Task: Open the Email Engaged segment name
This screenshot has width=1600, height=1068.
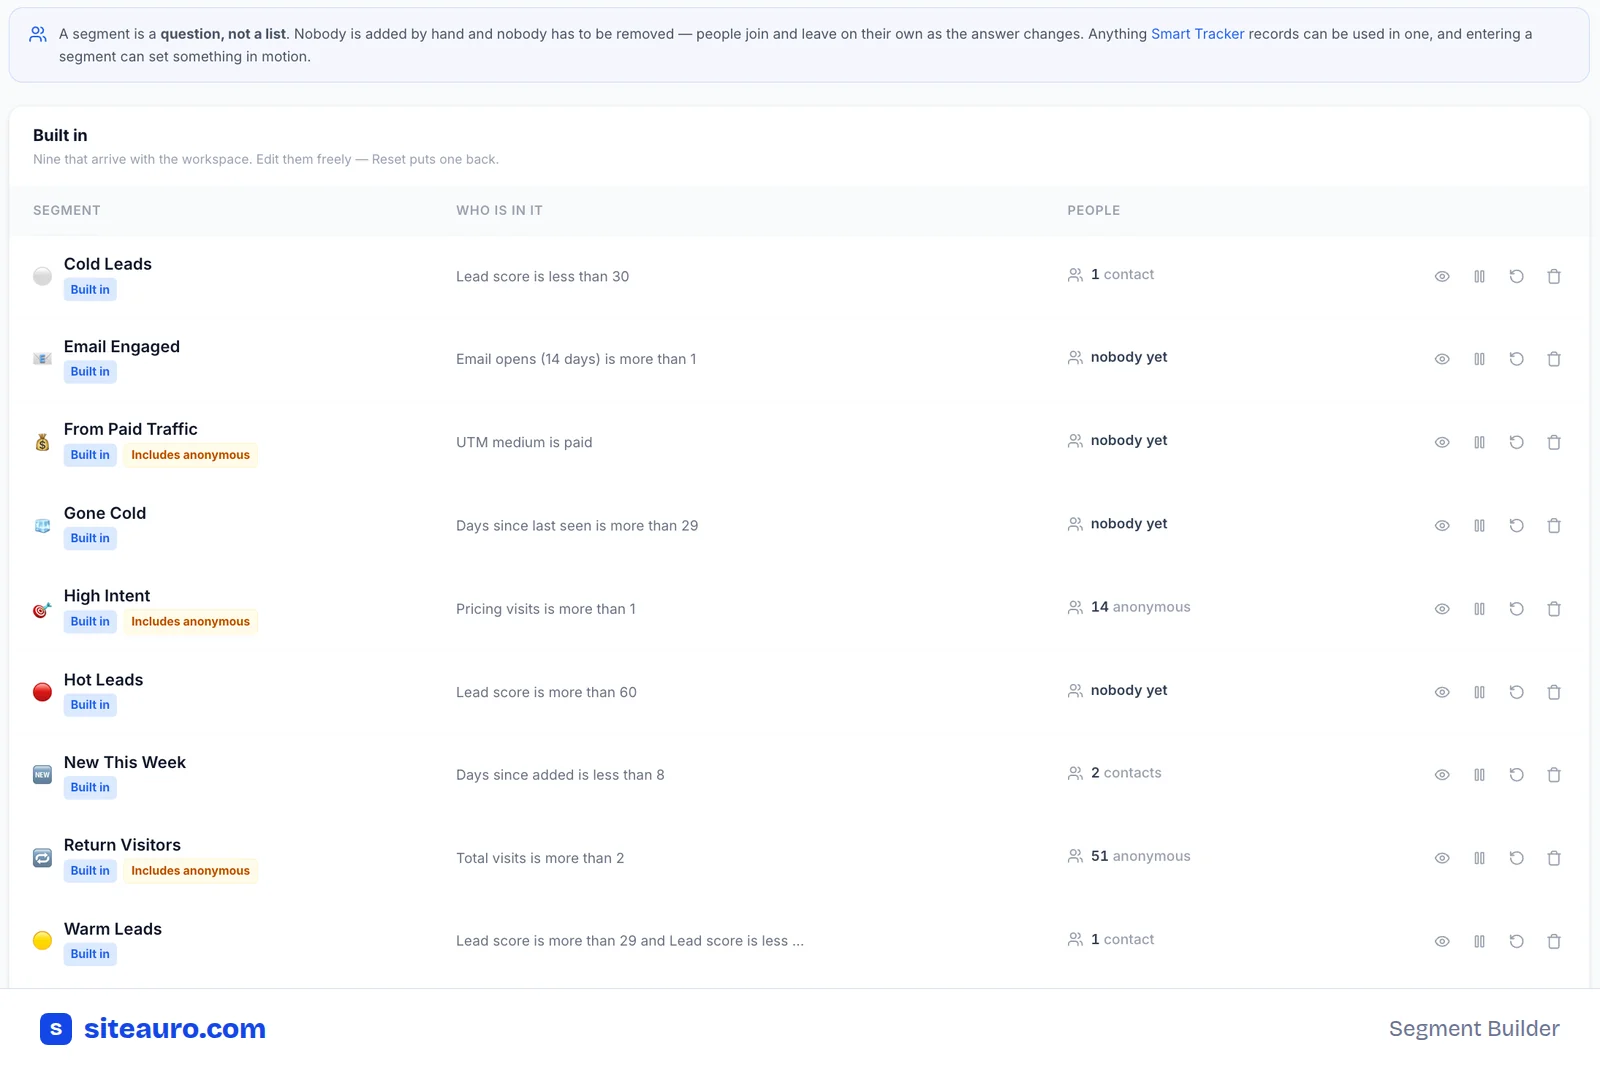Action: pos(122,346)
